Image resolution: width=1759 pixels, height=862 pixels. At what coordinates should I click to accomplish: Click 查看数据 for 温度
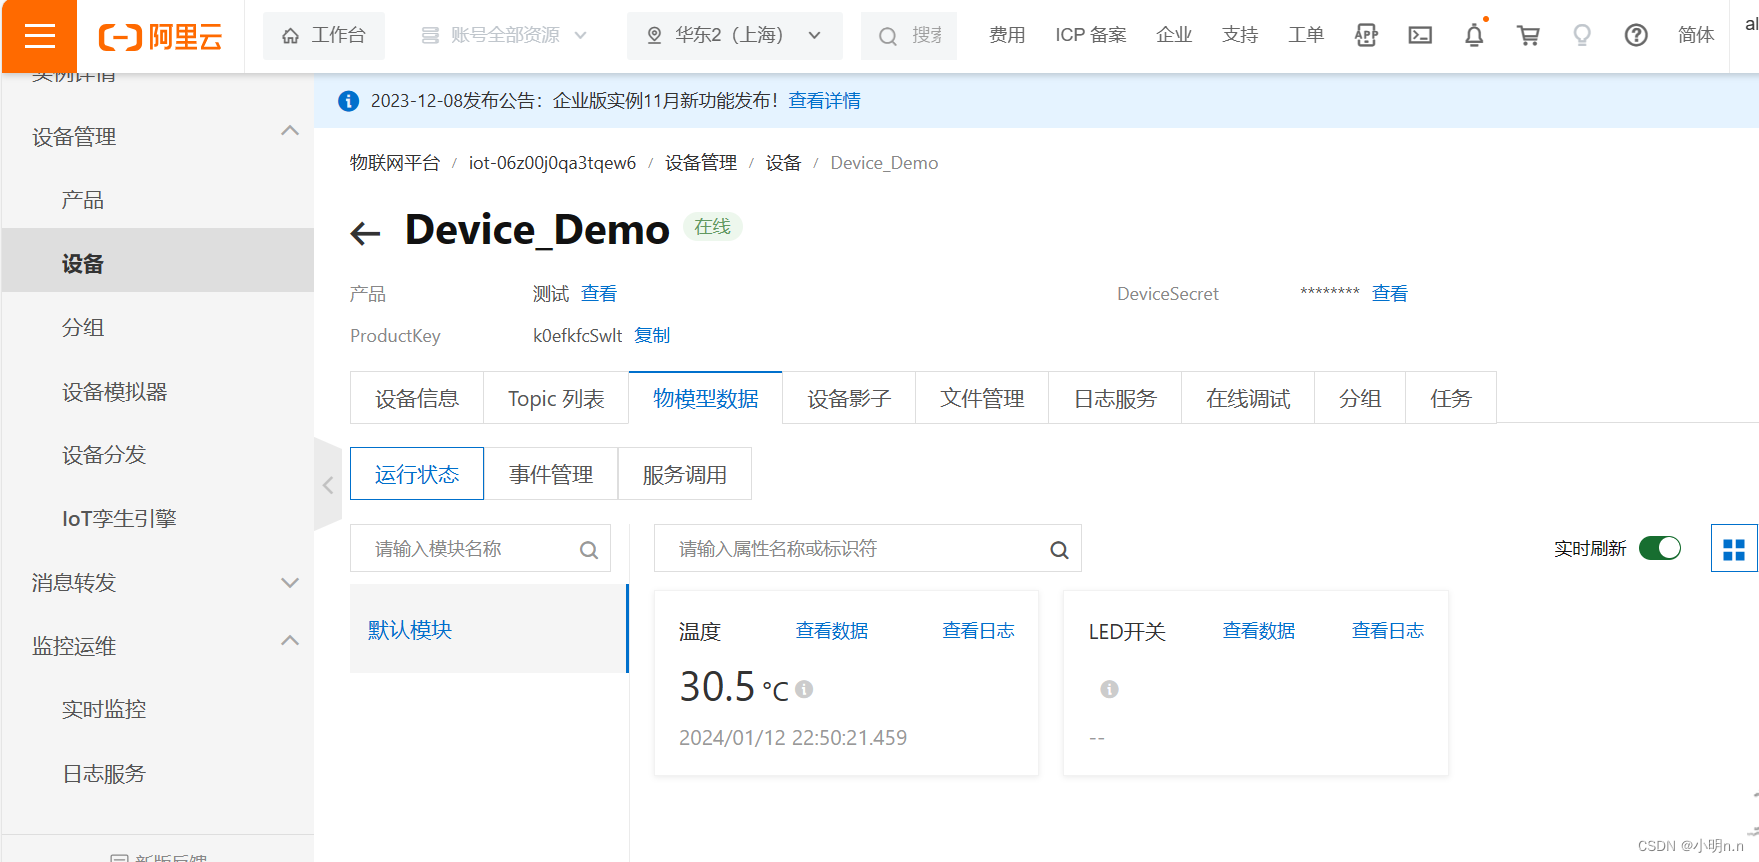pyautogui.click(x=832, y=631)
